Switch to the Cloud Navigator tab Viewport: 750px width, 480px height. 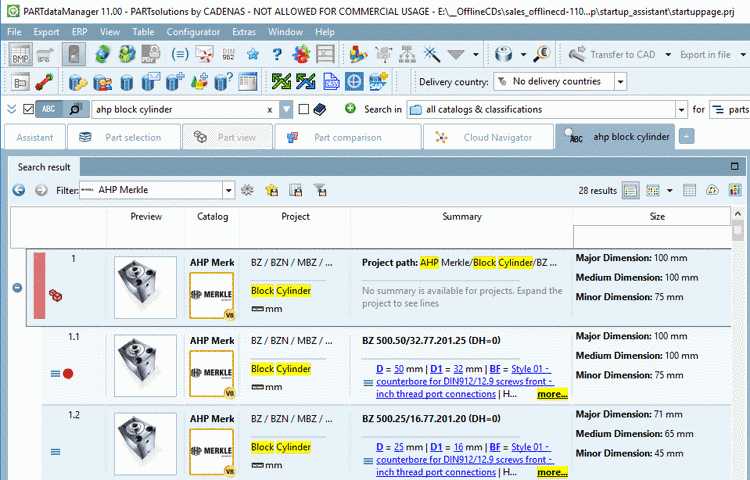pos(488,137)
